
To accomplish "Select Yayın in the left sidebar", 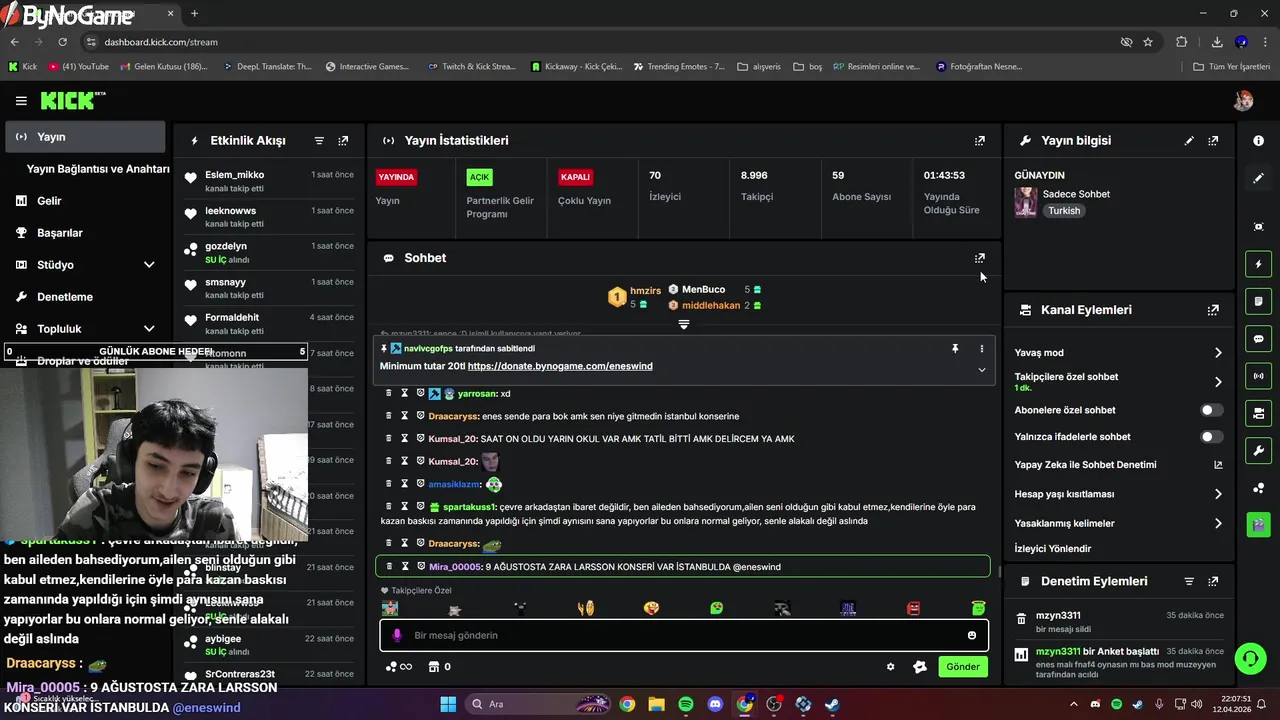I will pos(85,137).
